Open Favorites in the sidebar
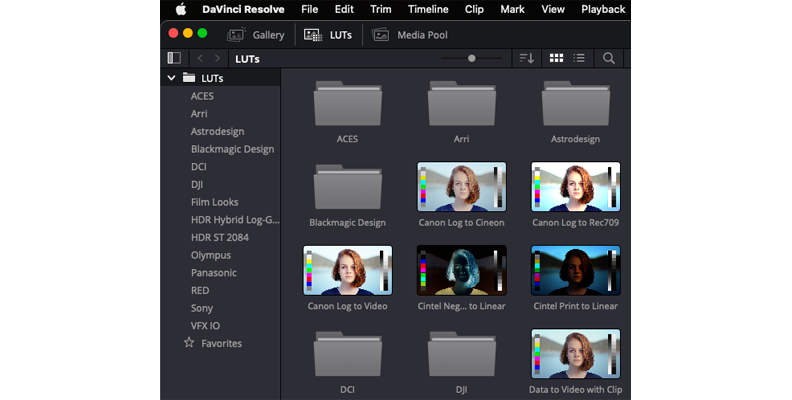This screenshot has width=792, height=400. (213, 343)
